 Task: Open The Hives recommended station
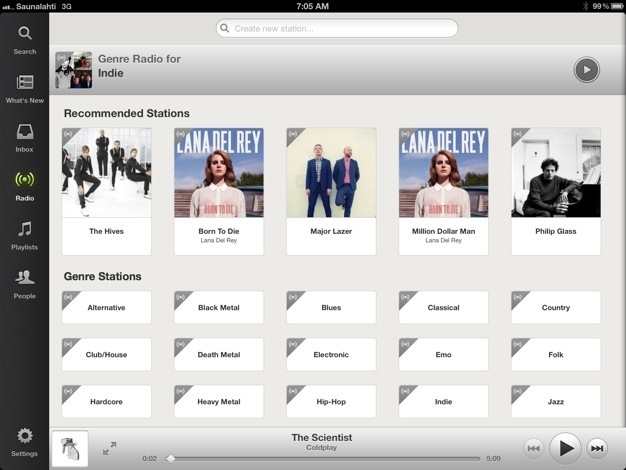click(x=107, y=191)
